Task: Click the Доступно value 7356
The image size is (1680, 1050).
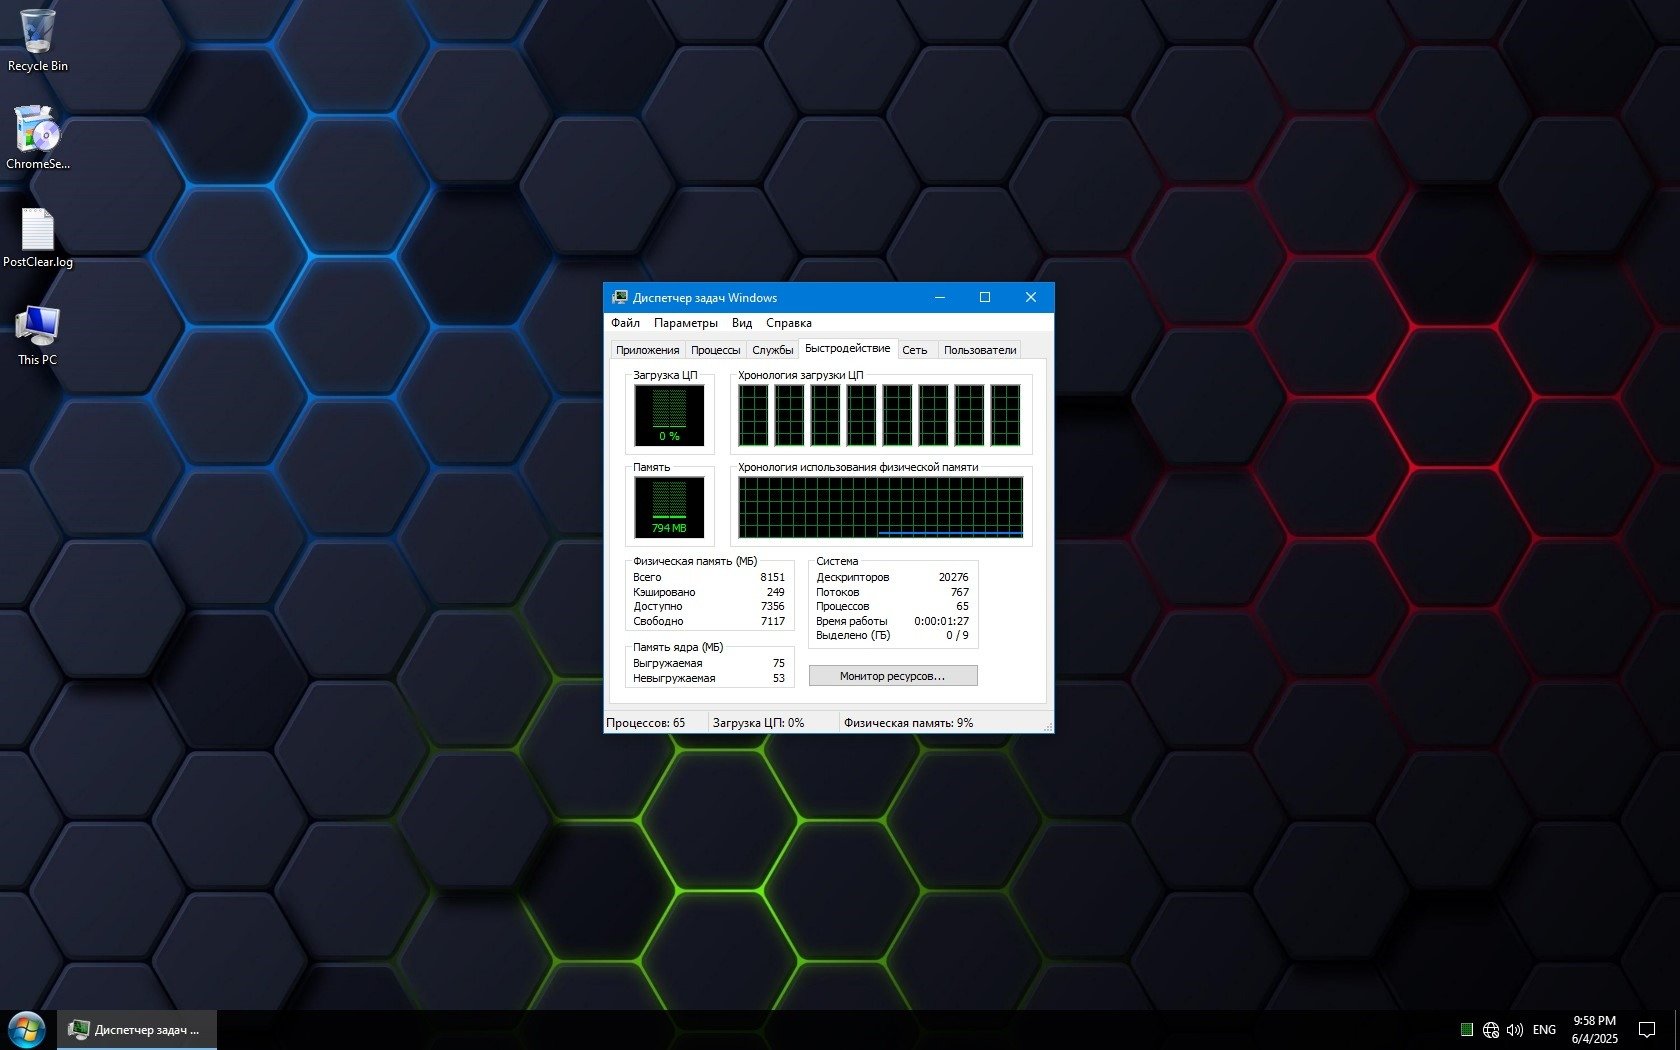Action: 772,606
